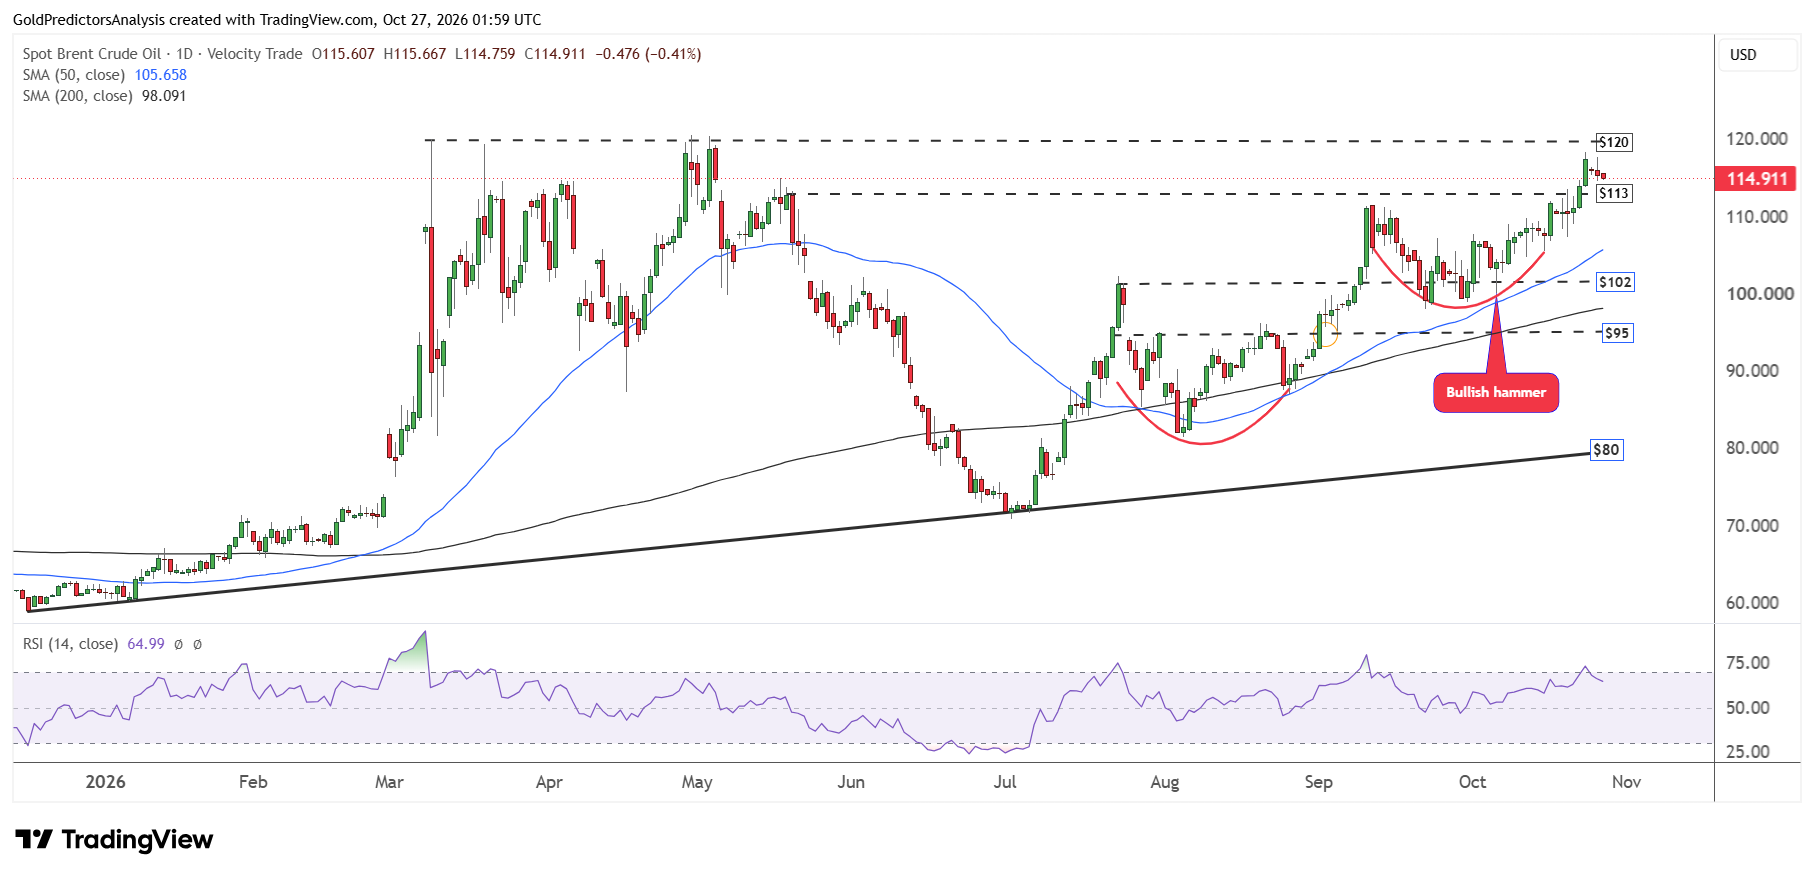The image size is (1814, 877).
Task: Click the RSI value 64.99
Action: tap(146, 644)
